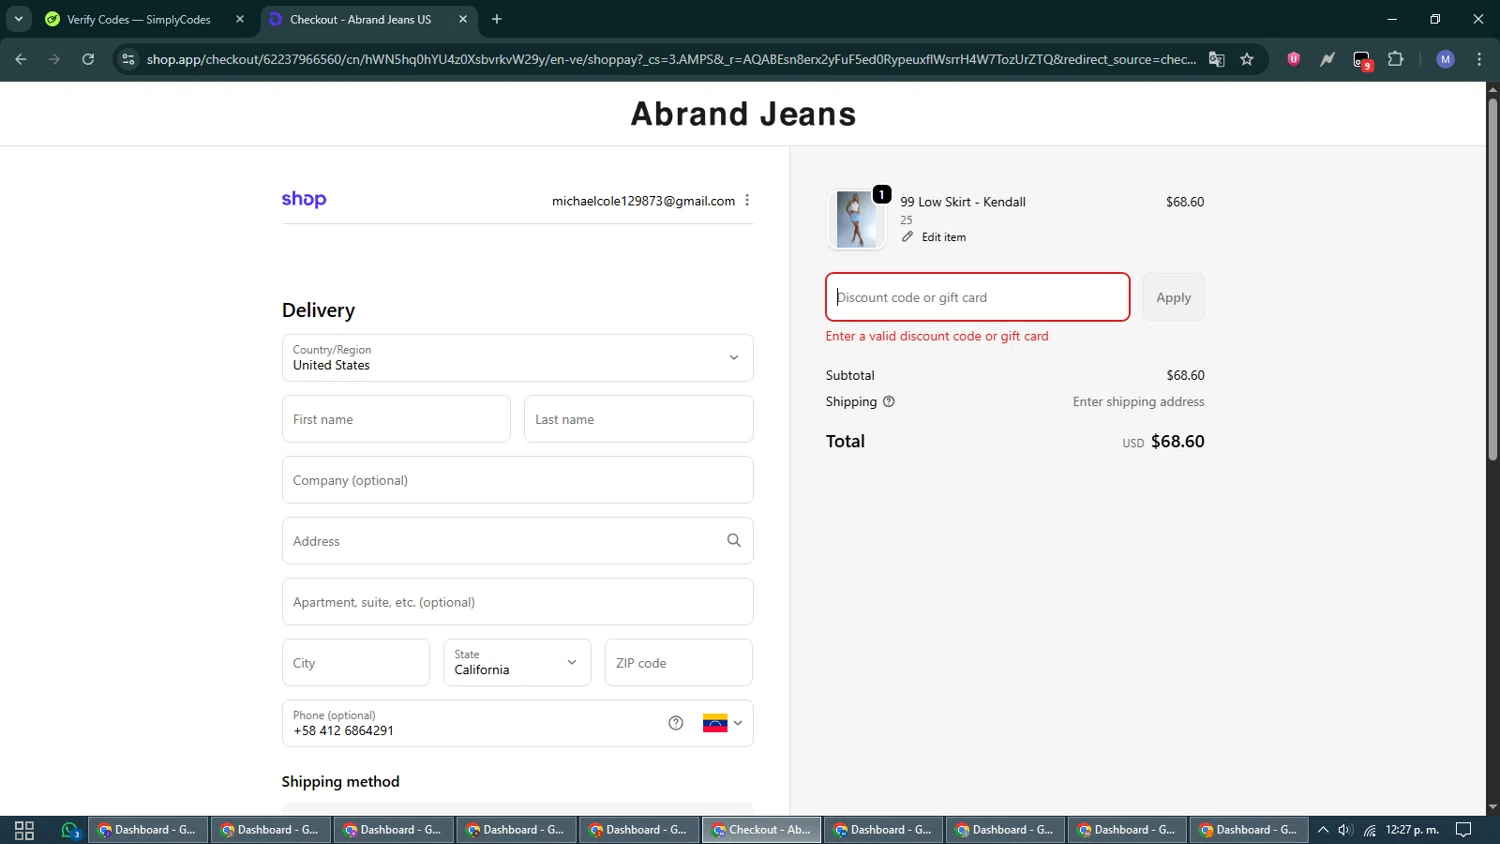Click the shipping info question icon

888,402
